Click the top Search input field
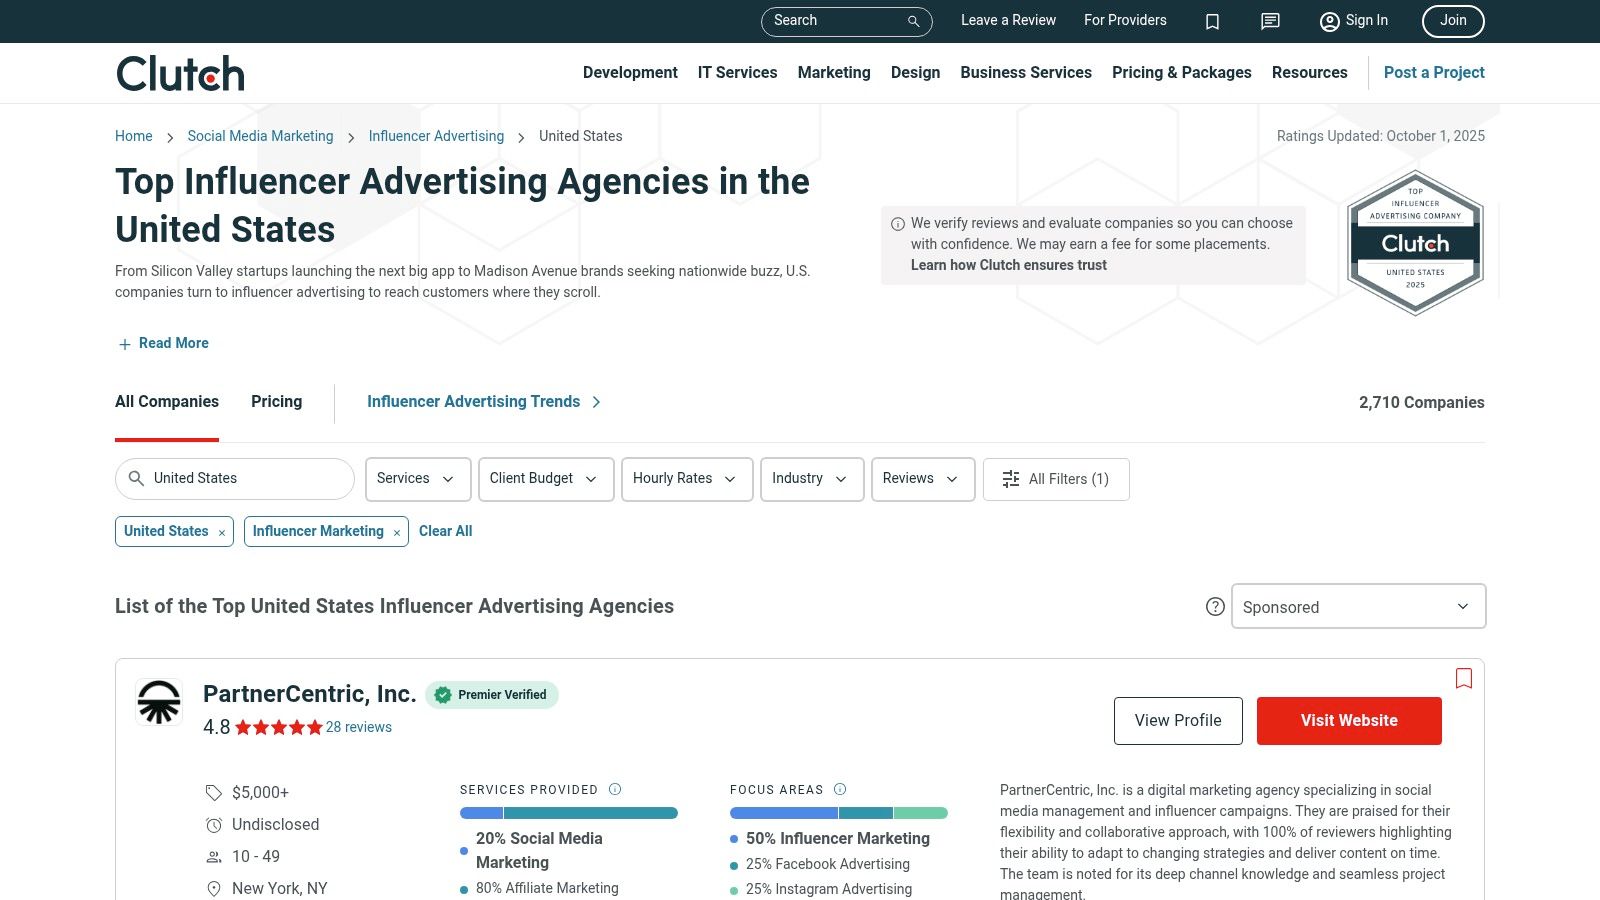 846,21
